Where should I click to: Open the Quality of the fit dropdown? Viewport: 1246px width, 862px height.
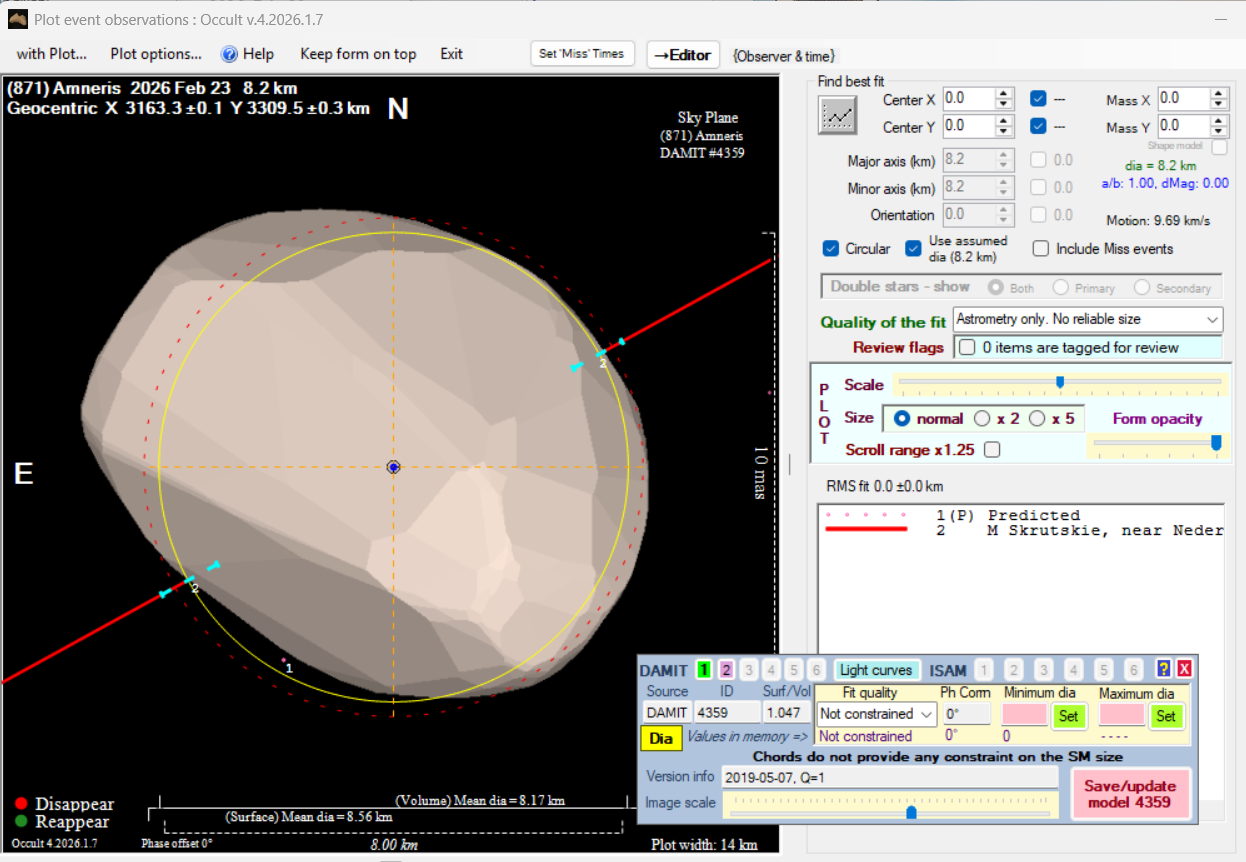(x=1212, y=320)
